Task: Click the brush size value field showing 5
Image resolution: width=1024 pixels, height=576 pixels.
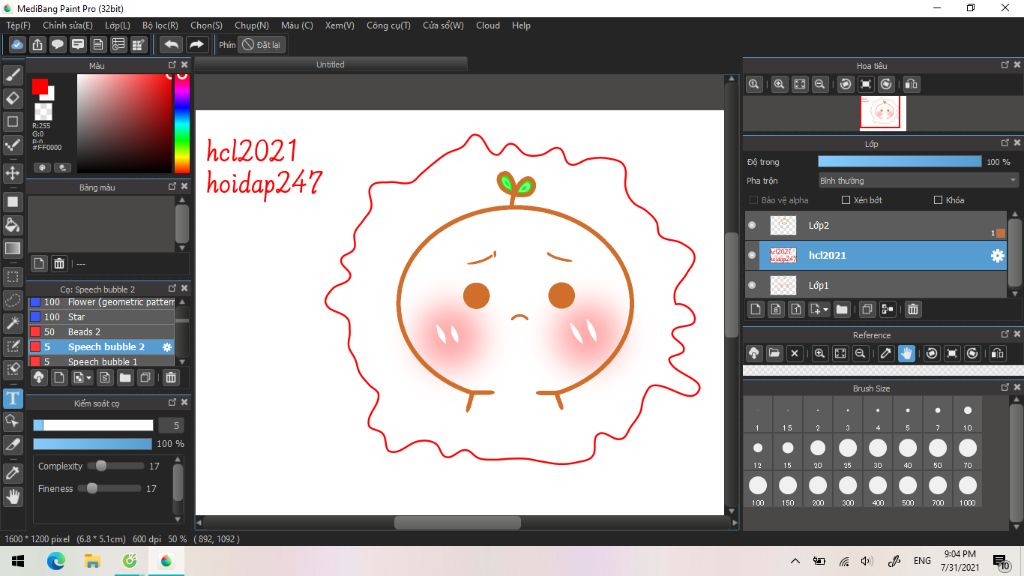Action: pyautogui.click(x=172, y=425)
